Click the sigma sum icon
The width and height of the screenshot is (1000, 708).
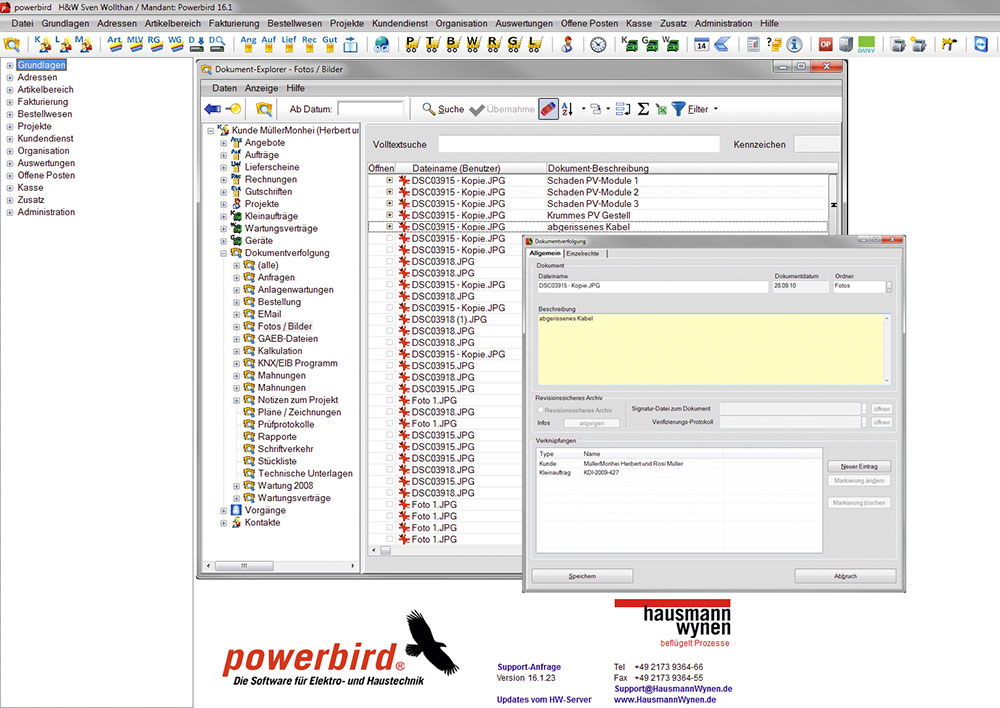[643, 109]
